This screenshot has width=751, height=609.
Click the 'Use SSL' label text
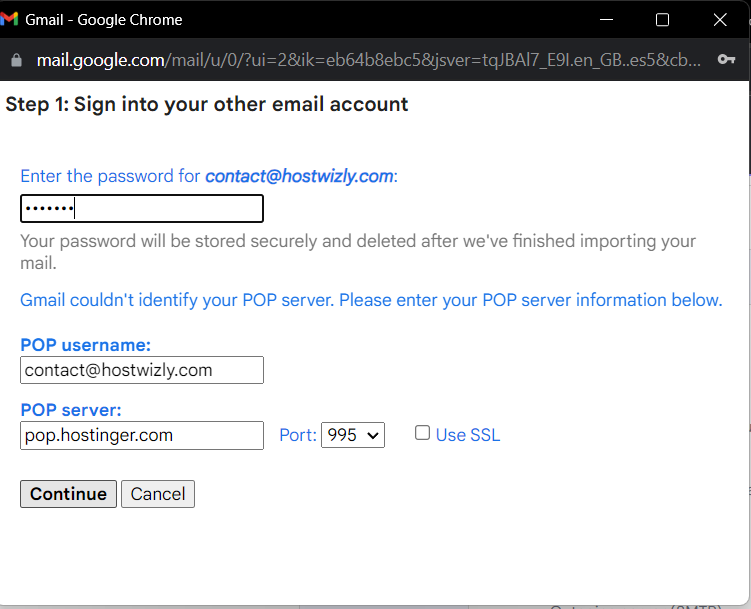point(468,435)
